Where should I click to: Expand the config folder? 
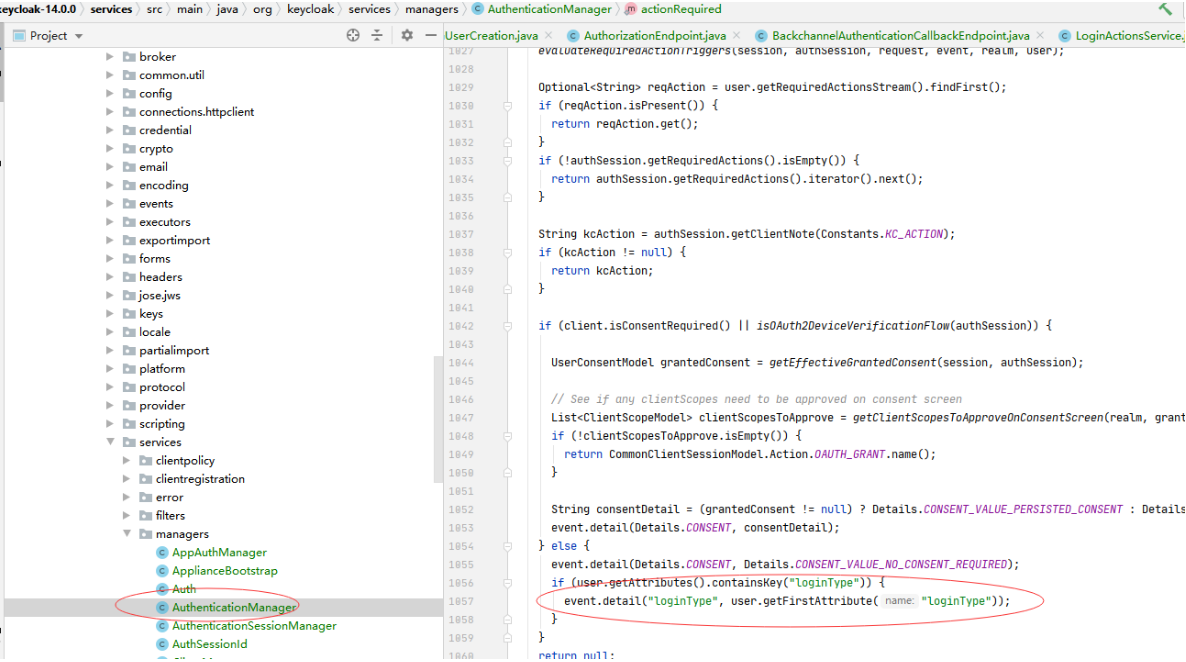[110, 93]
